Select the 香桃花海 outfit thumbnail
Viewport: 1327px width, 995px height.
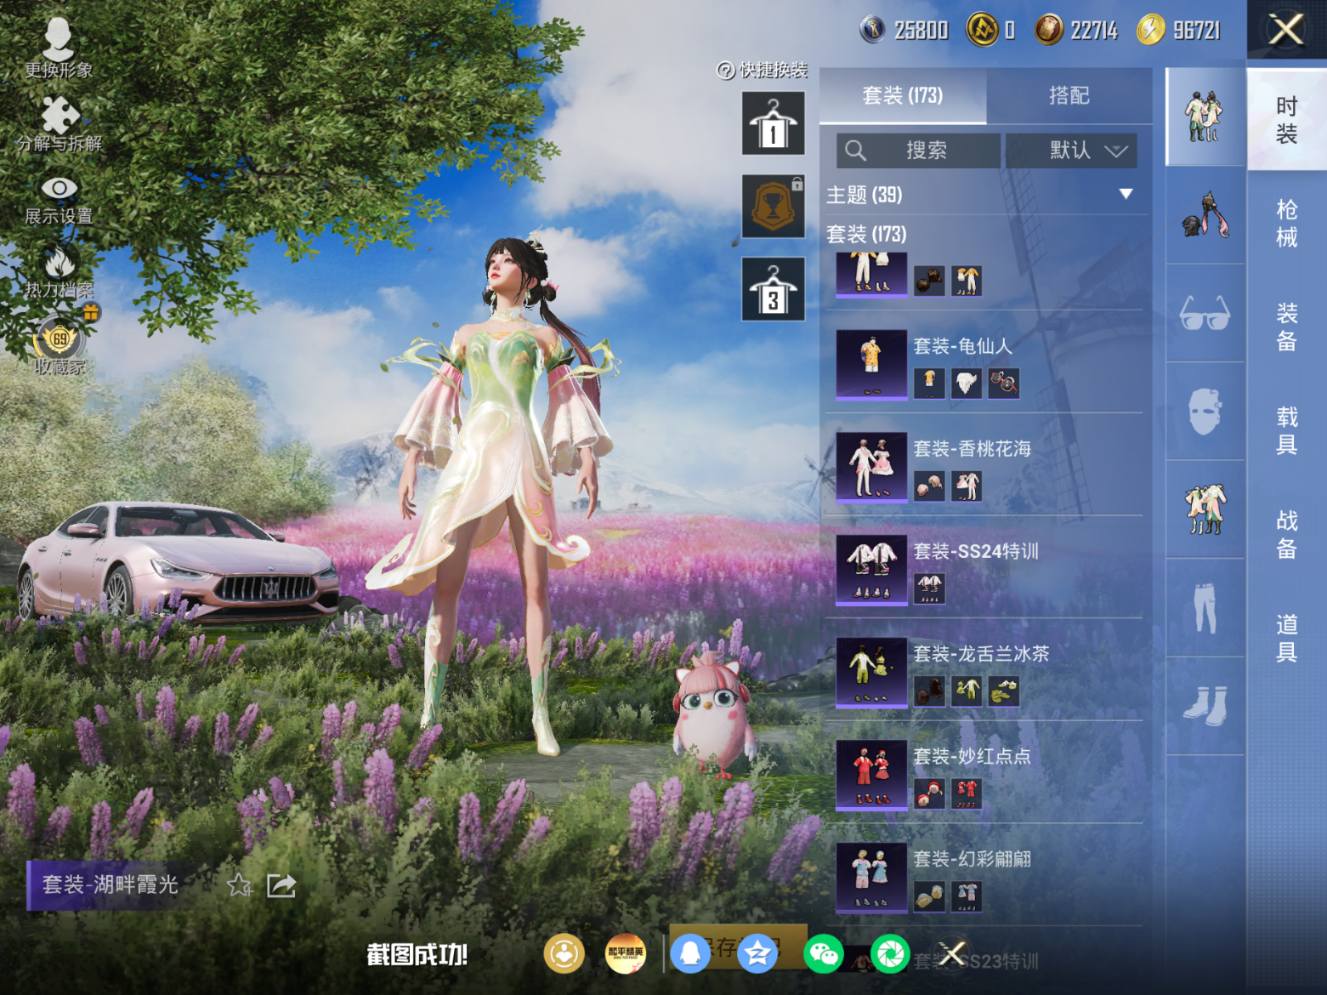point(871,467)
